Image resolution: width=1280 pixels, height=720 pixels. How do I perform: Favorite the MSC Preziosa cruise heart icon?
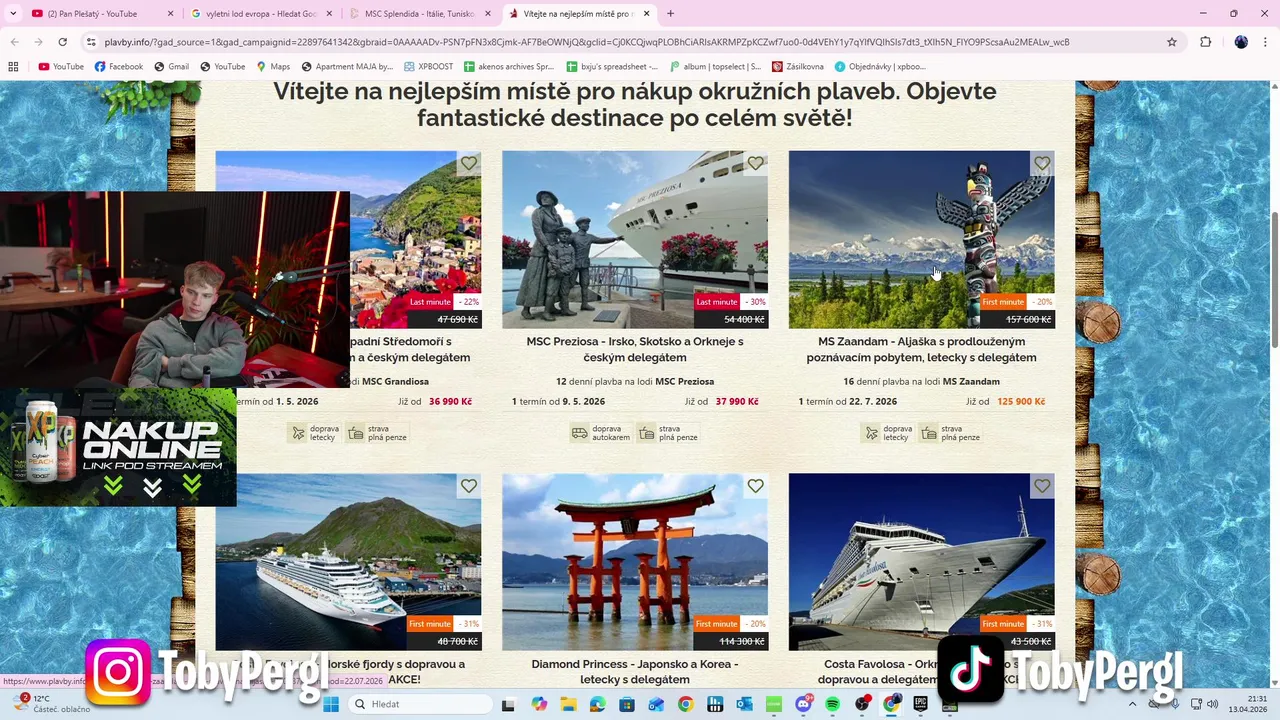[755, 163]
